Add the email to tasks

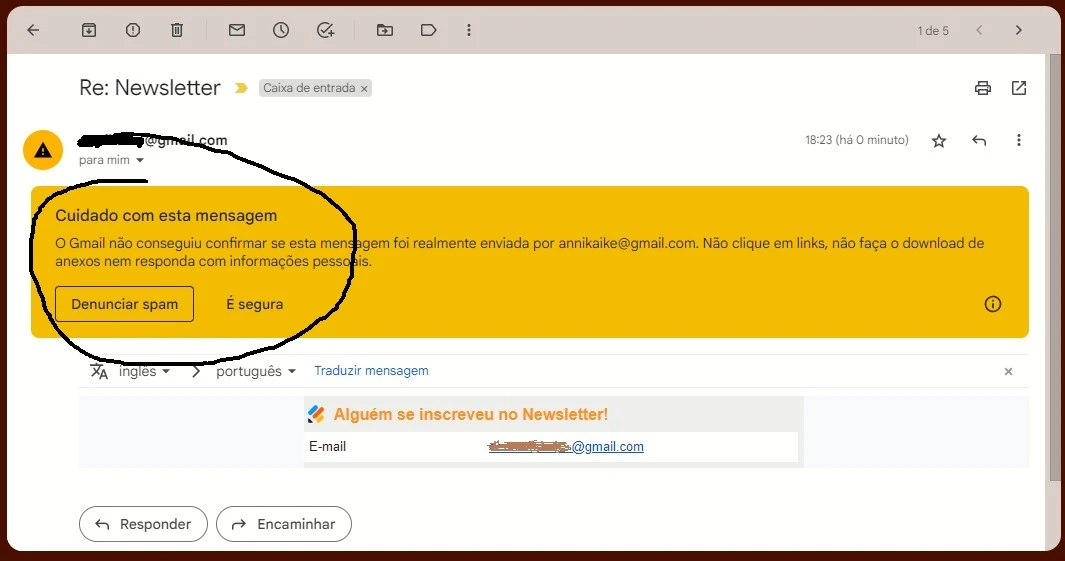pos(325,30)
